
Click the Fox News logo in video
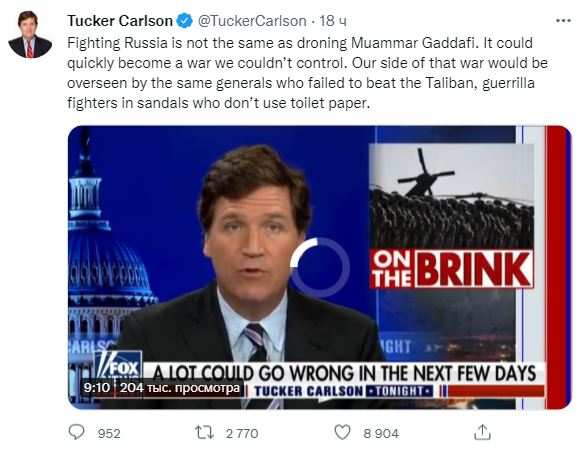coord(119,365)
